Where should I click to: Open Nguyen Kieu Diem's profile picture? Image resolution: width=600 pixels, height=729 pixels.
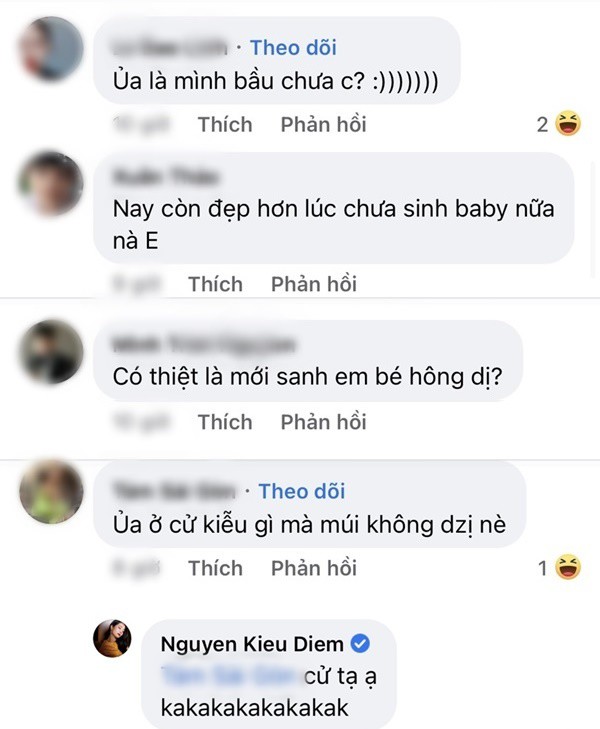[x=112, y=639]
